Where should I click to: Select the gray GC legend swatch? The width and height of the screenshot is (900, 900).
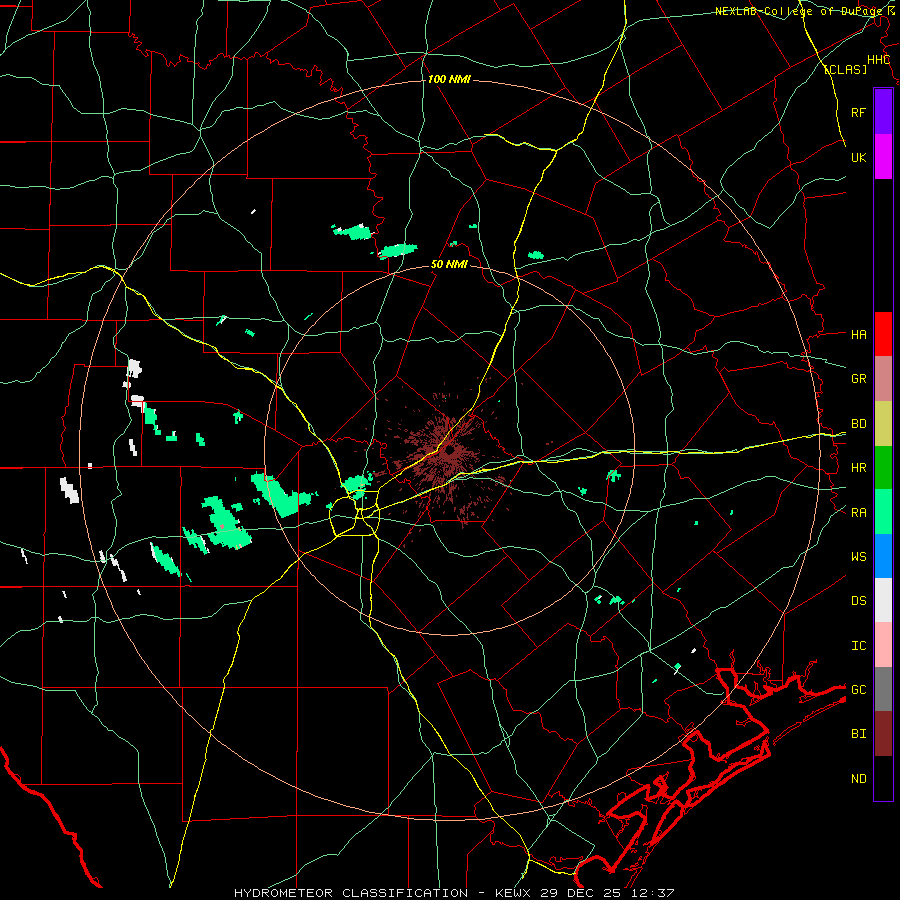point(883,689)
